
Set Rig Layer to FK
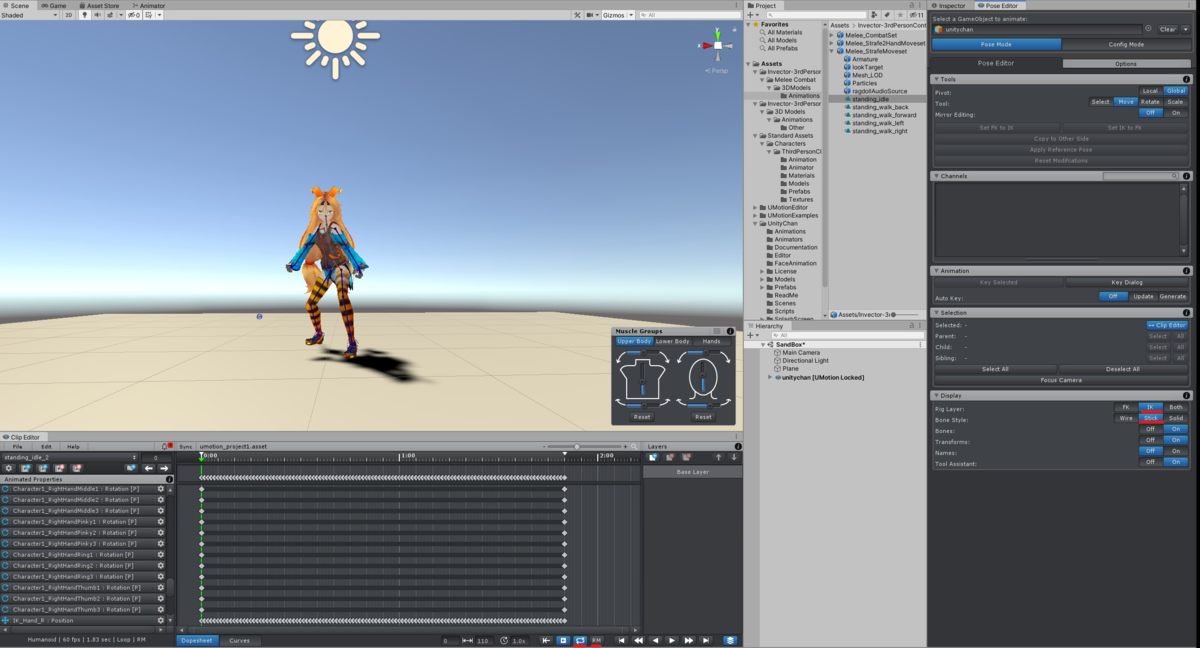pos(1125,407)
